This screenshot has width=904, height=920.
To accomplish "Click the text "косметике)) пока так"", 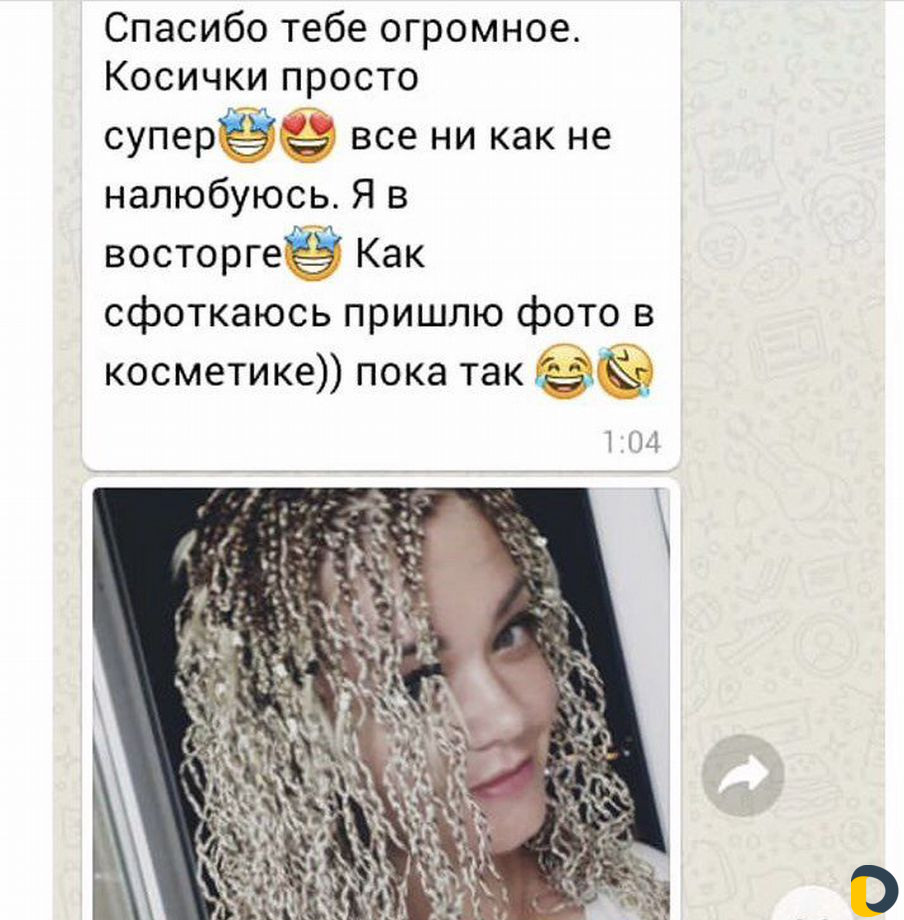I will pos(313,373).
